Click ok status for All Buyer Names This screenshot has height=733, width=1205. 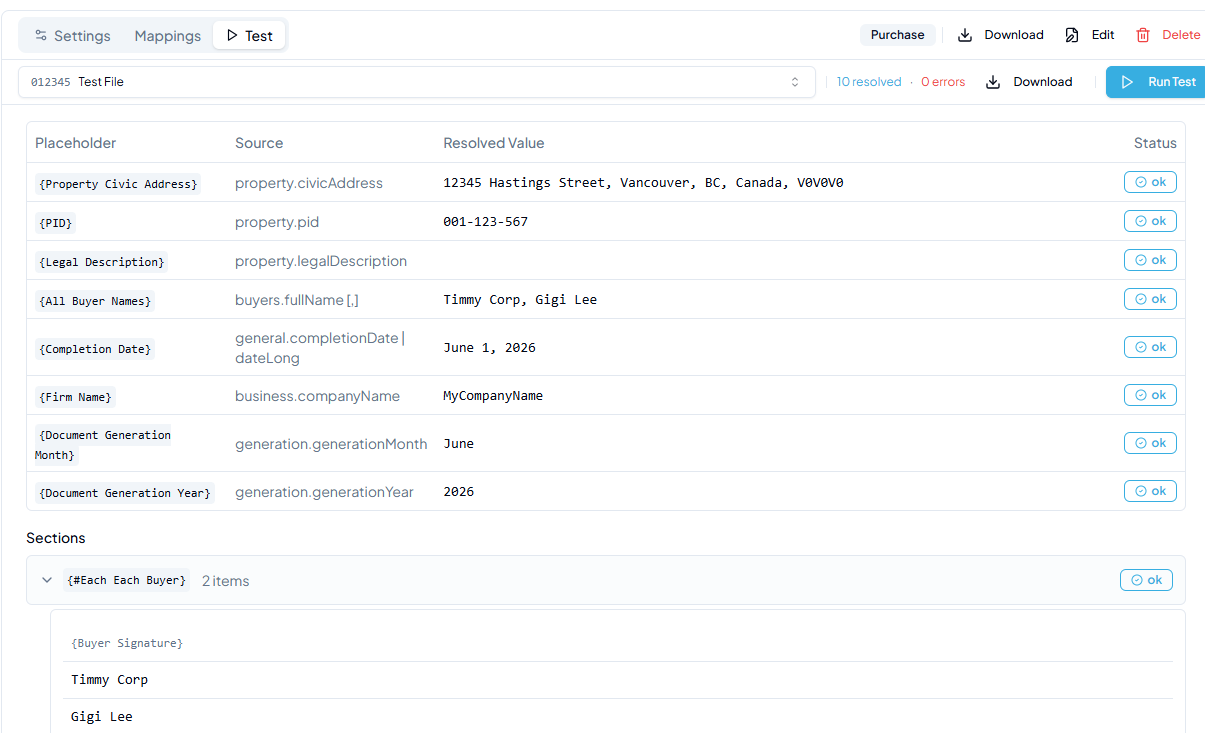tap(1150, 299)
